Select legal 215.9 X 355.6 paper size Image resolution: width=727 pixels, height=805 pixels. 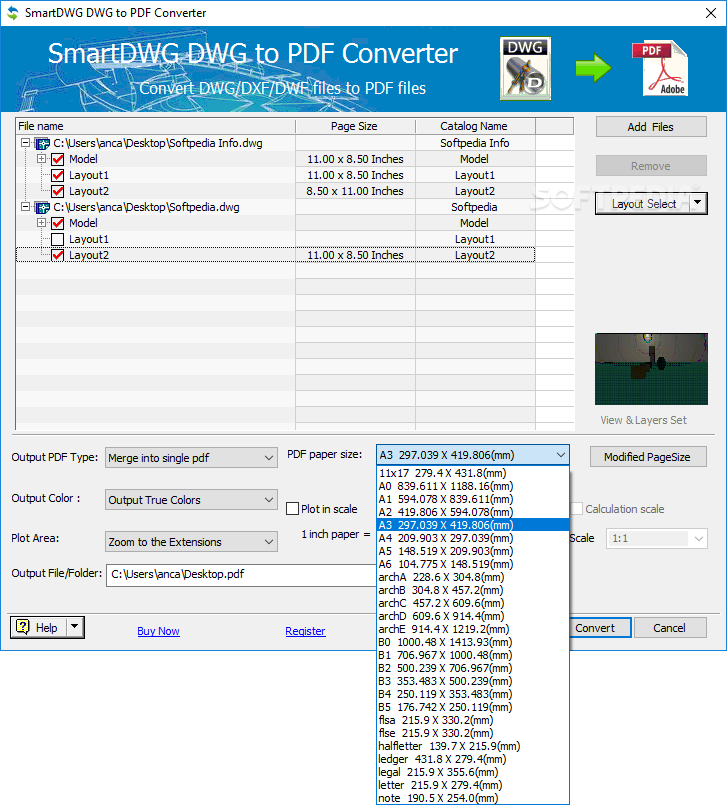(473, 772)
